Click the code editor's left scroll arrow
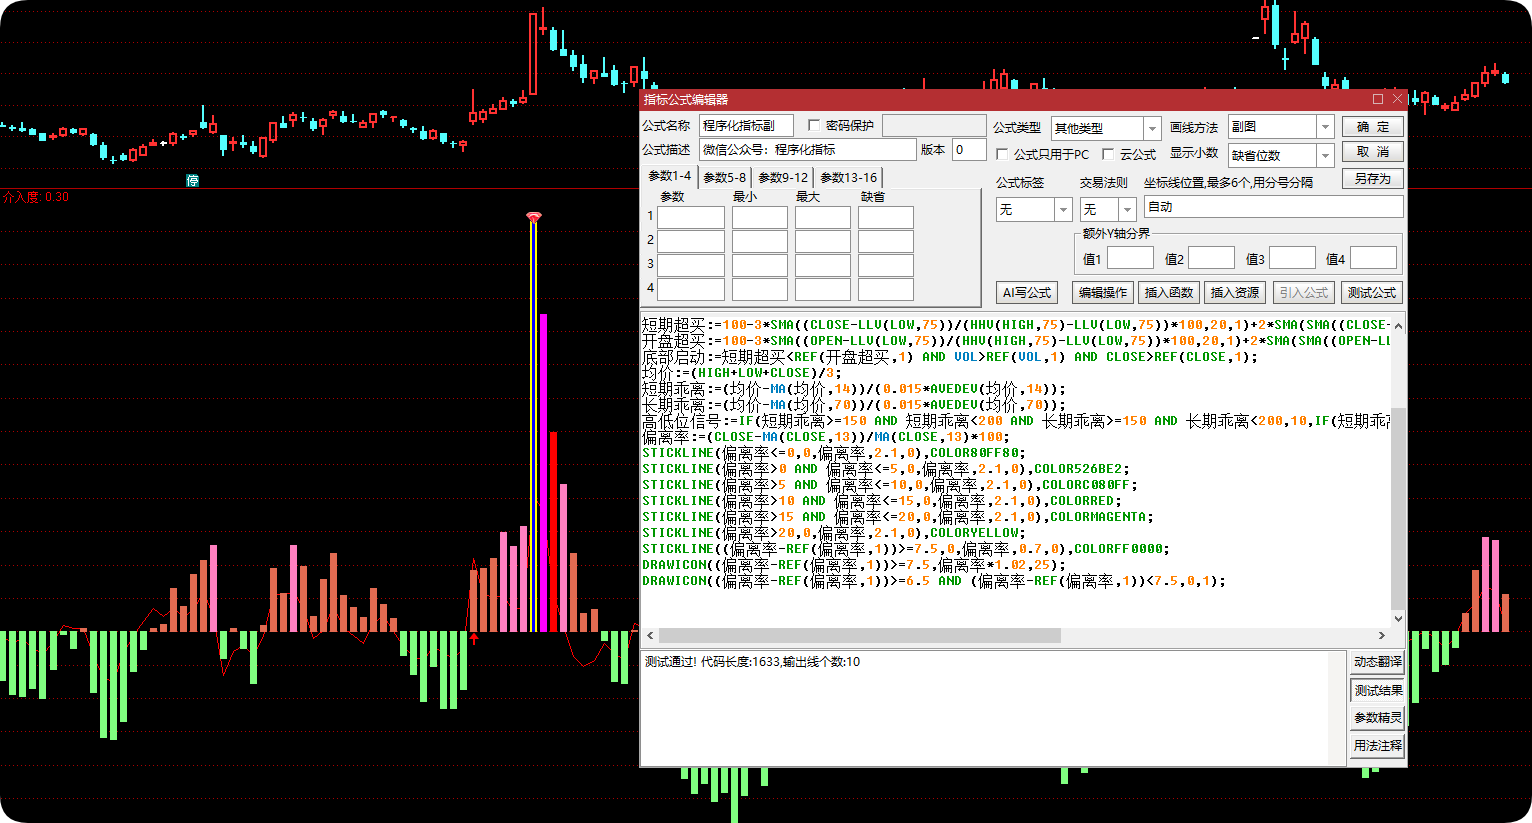 pyautogui.click(x=650, y=635)
